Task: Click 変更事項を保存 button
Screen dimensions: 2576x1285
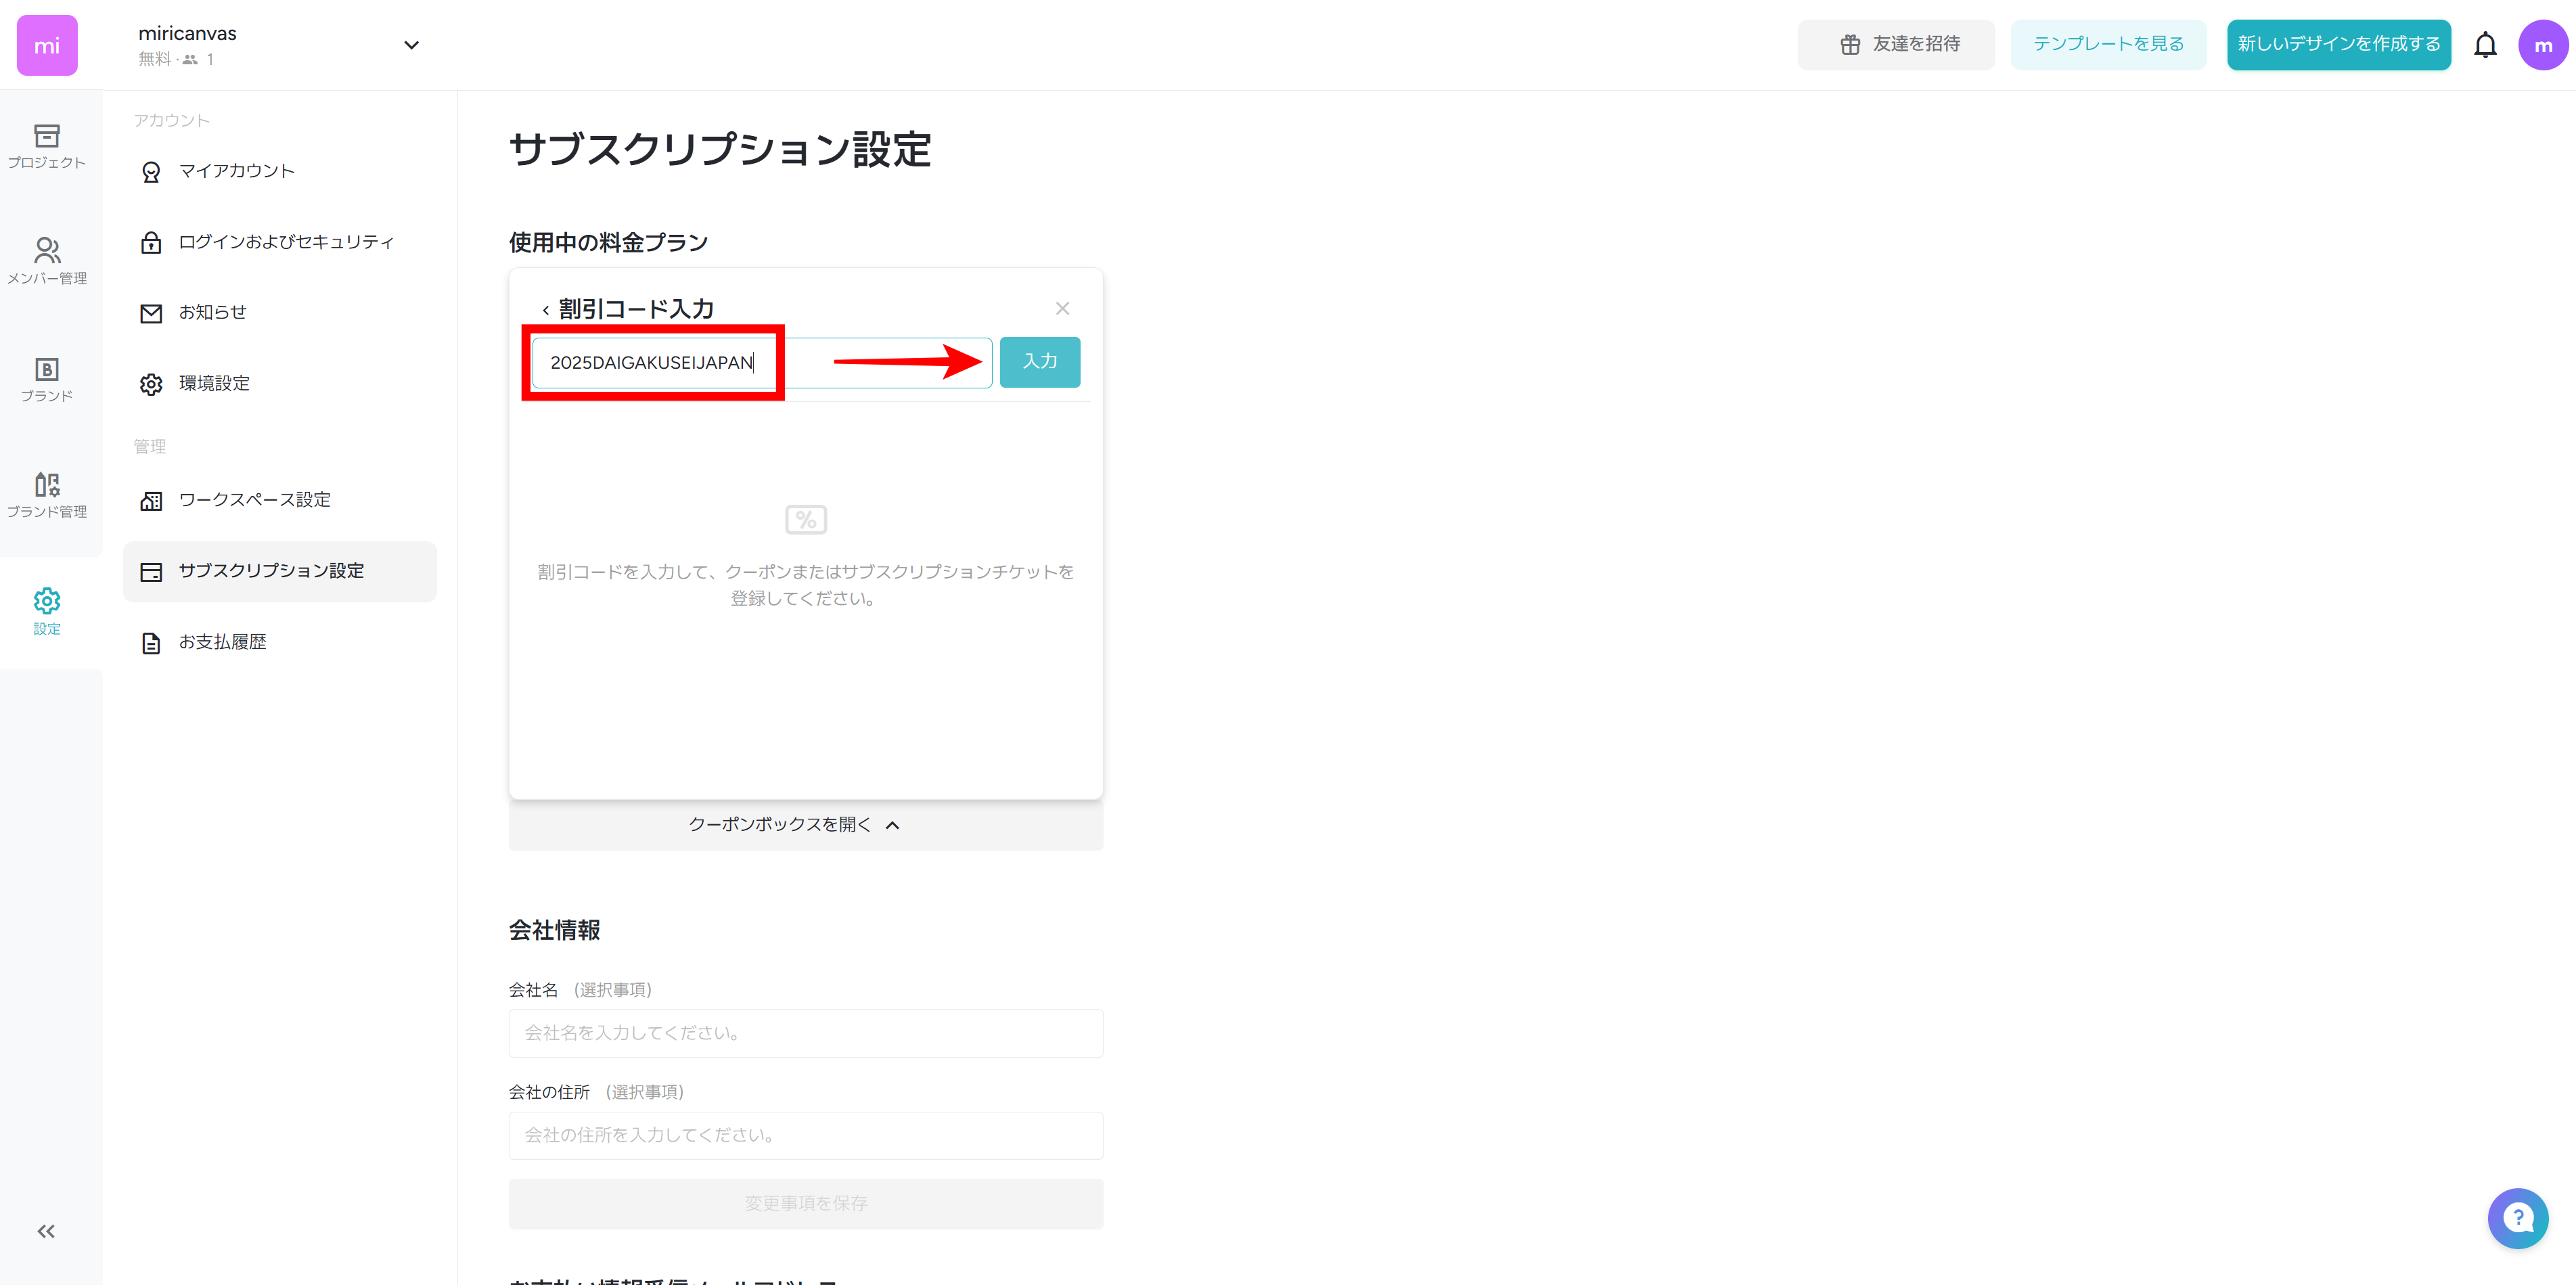Action: (x=806, y=1204)
